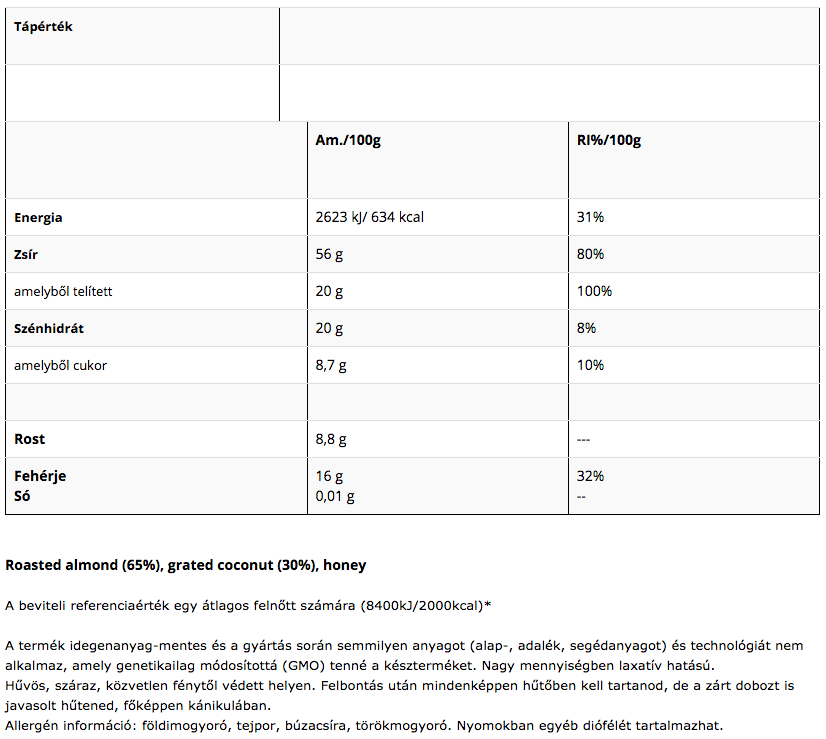Click the 80% fat reference value

coord(590,254)
